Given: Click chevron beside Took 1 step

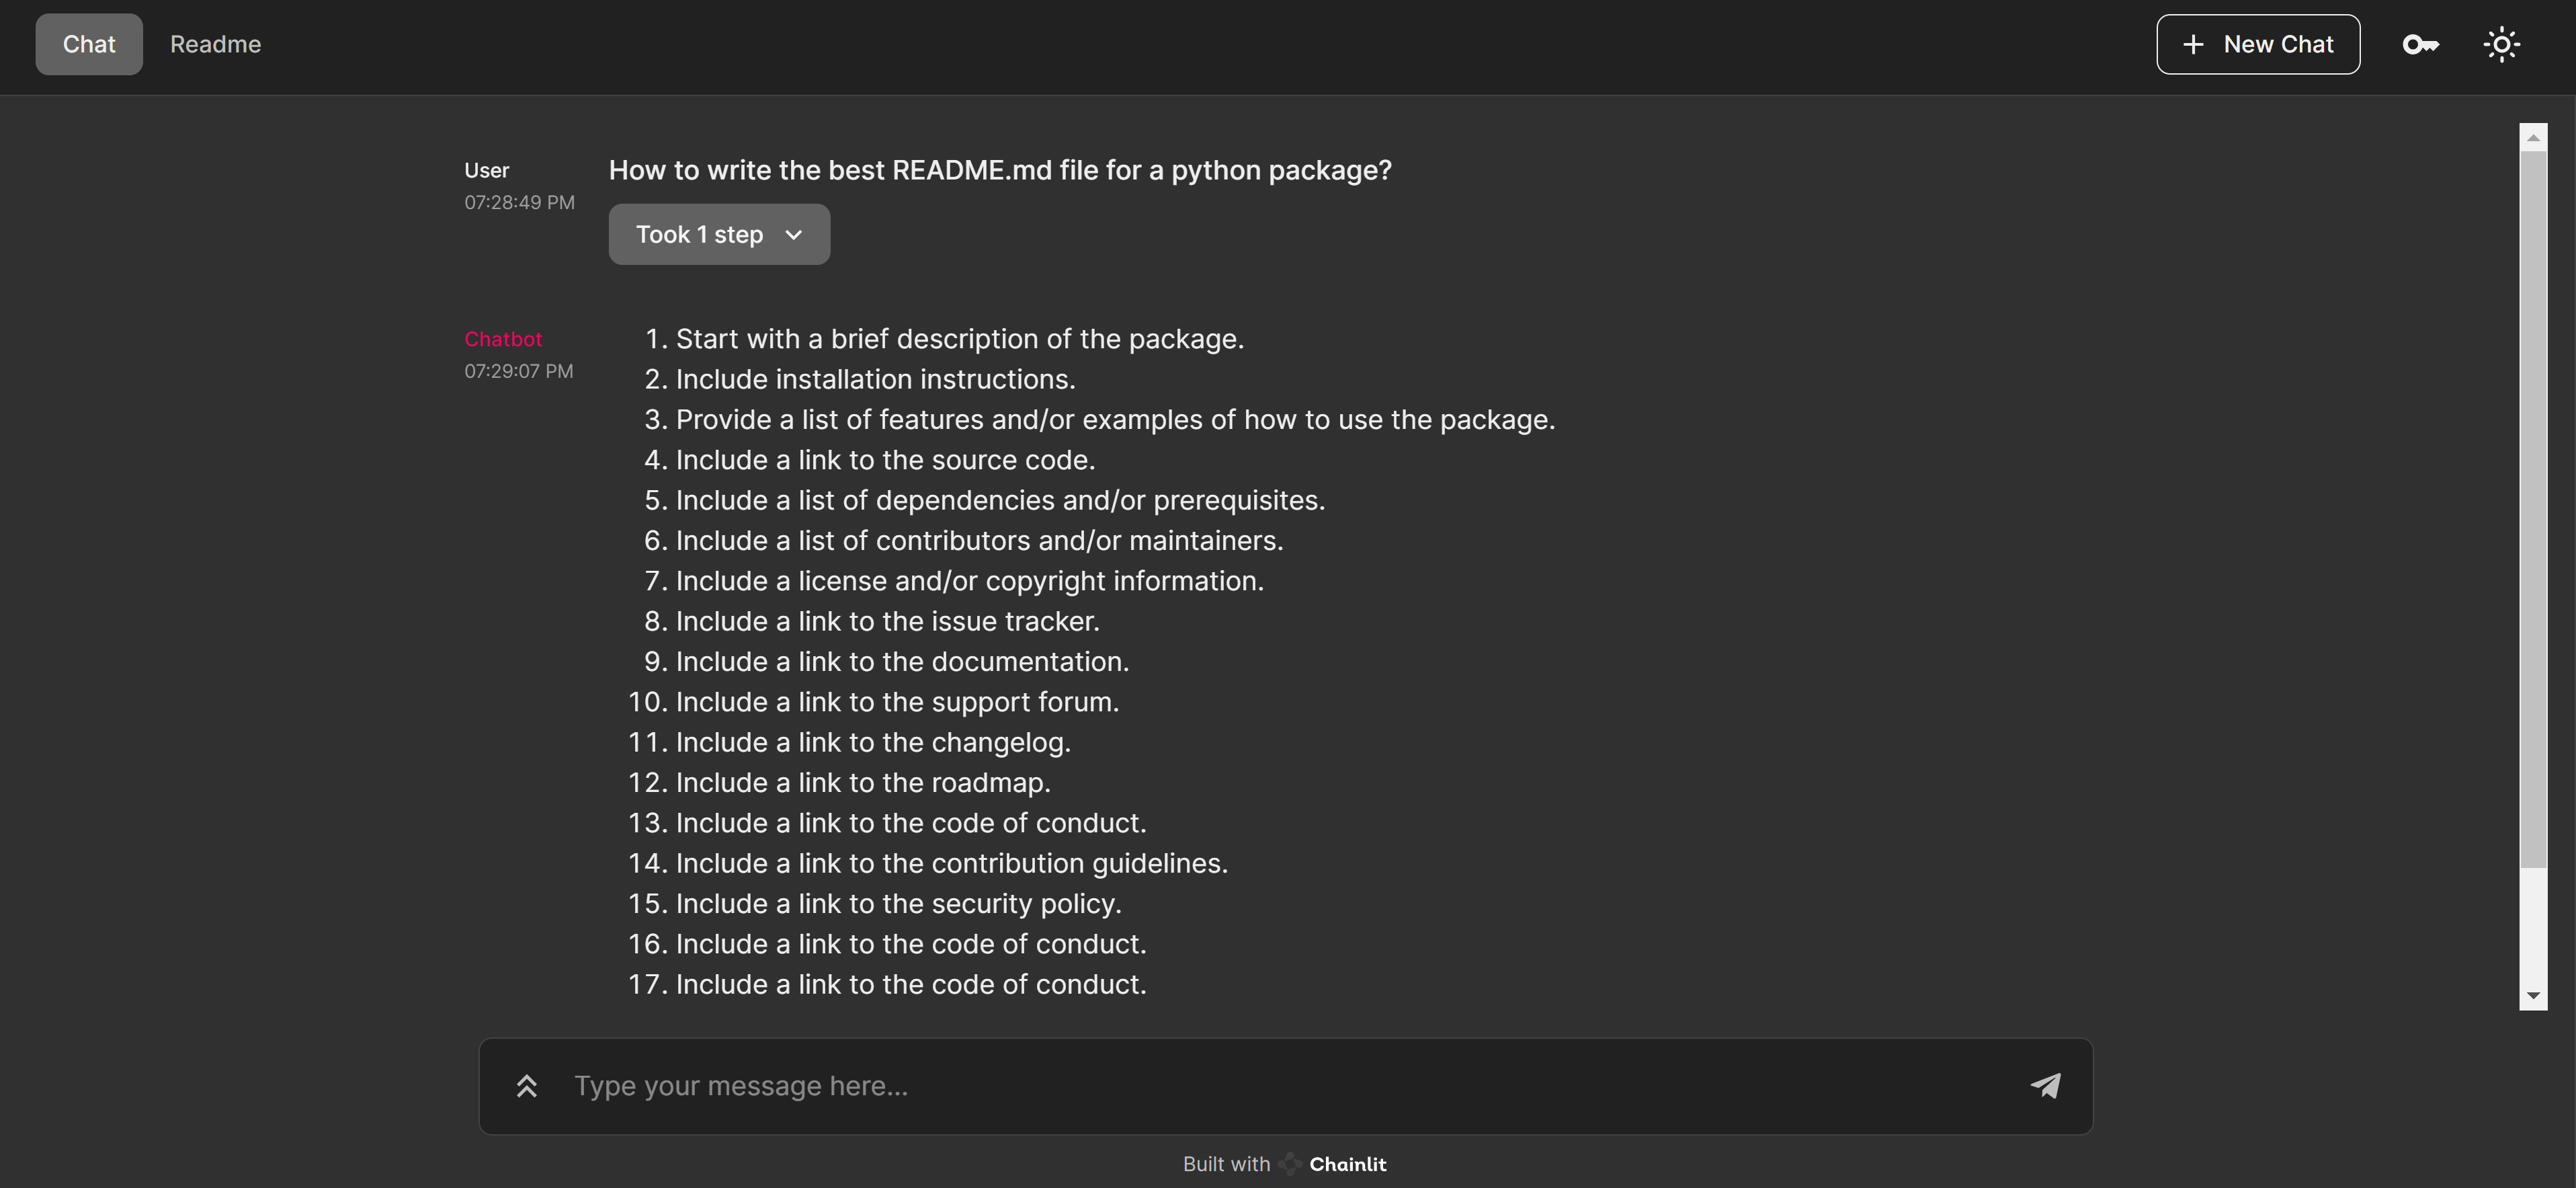Looking at the screenshot, I should (x=794, y=235).
